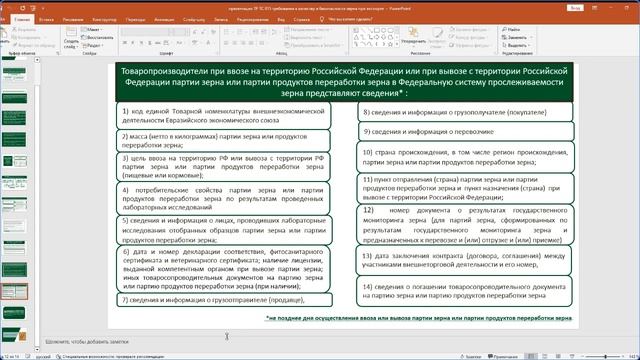Open the Review (Рецензирование) tab
This screenshot has height=360, width=640.
click(x=253, y=19)
